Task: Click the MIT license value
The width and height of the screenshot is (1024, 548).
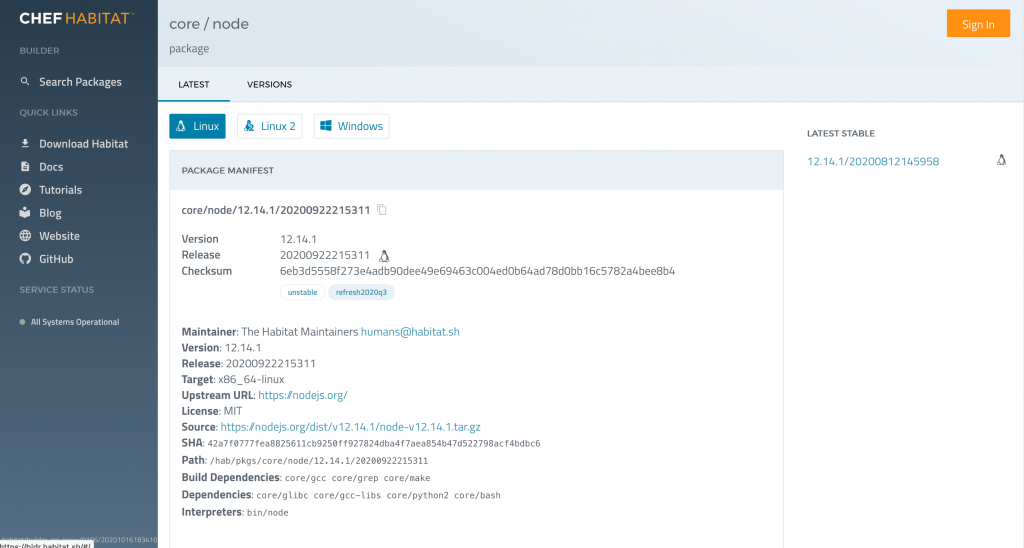Action: [x=232, y=411]
